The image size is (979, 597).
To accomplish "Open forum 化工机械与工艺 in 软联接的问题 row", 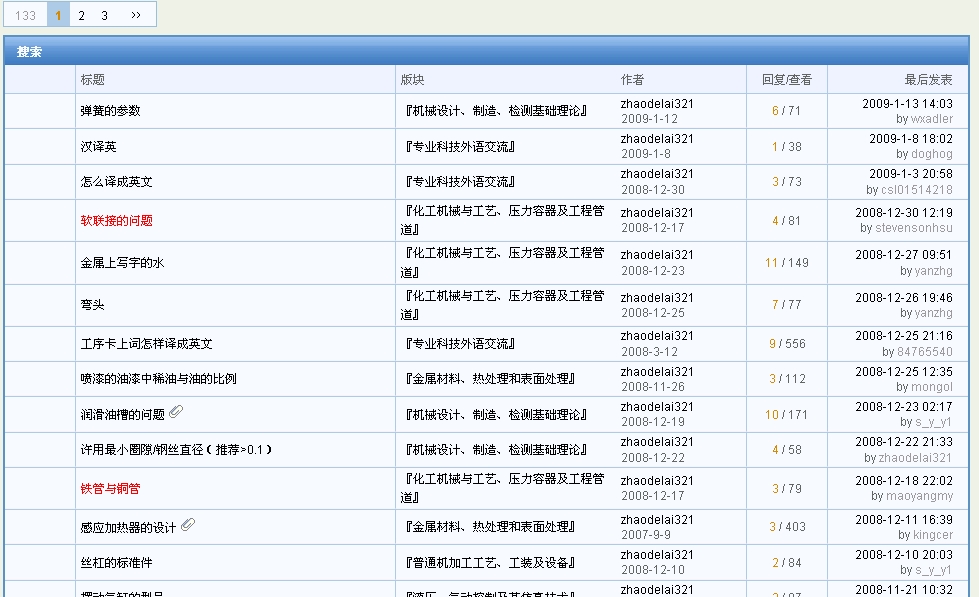I will [503, 220].
